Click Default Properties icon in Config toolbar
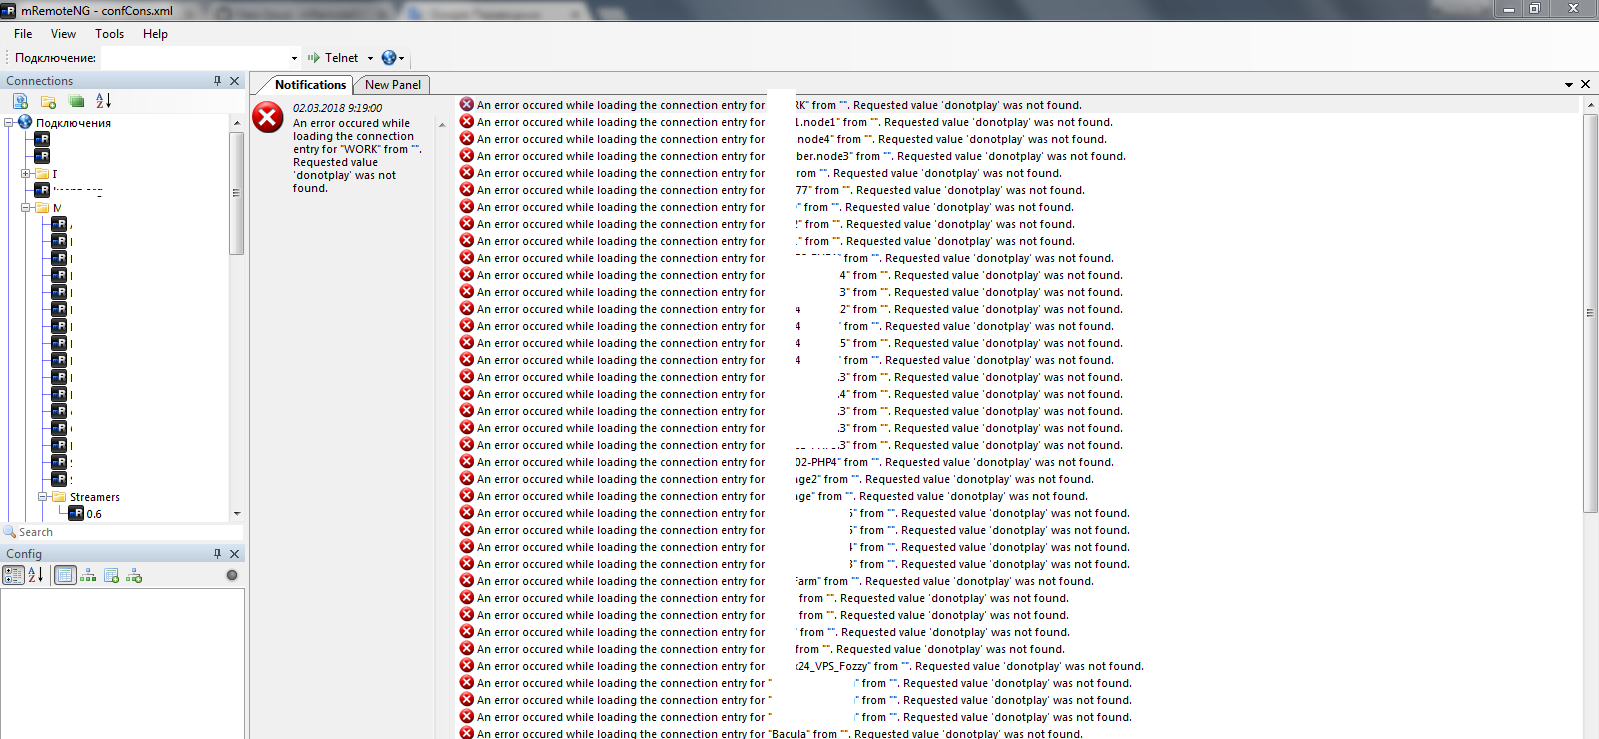The width and height of the screenshot is (1599, 739). tap(111, 575)
